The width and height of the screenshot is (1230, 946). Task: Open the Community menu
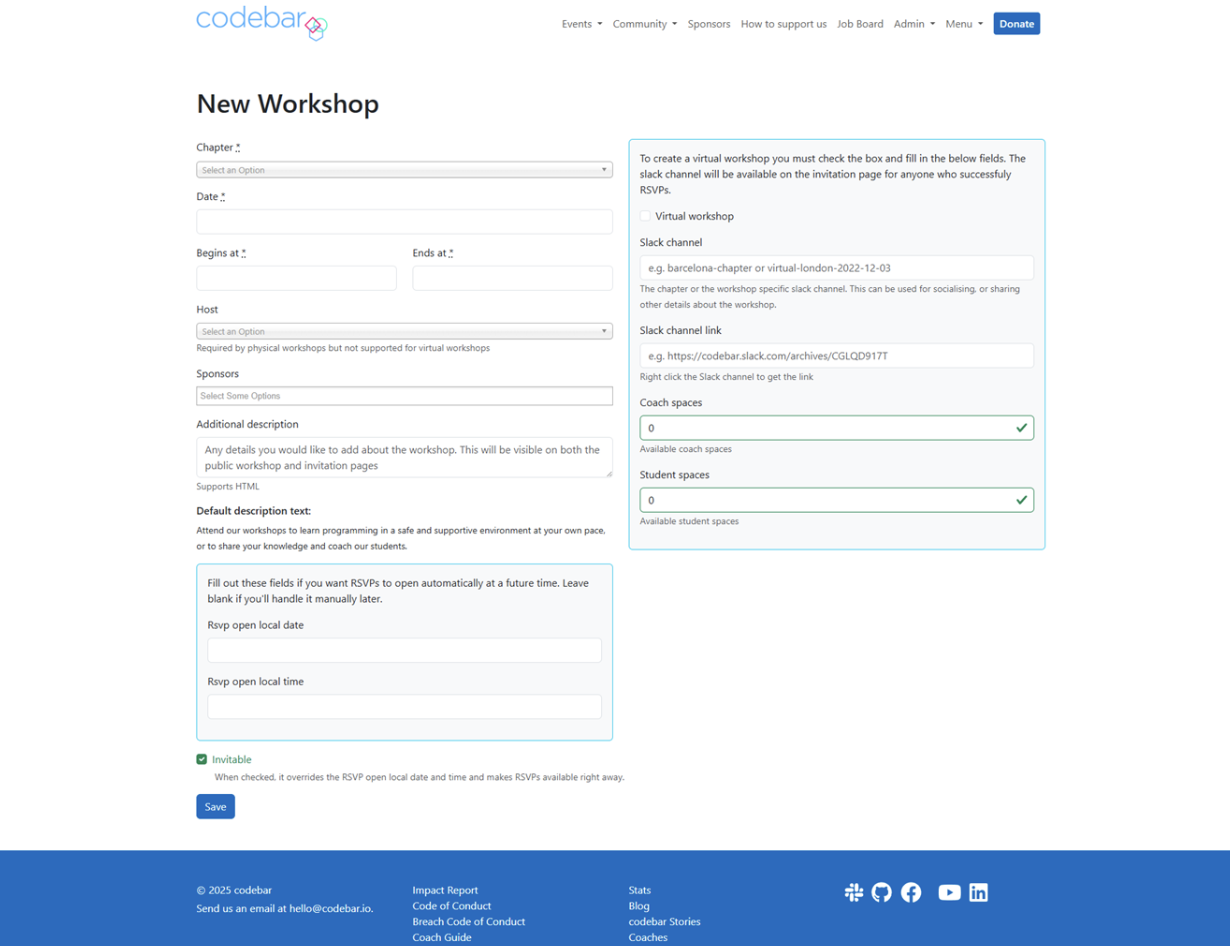[644, 23]
